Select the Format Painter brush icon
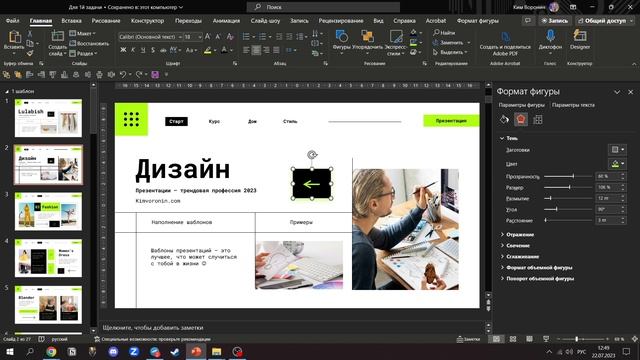Image resolution: width=640 pixels, height=360 pixels. (30, 53)
